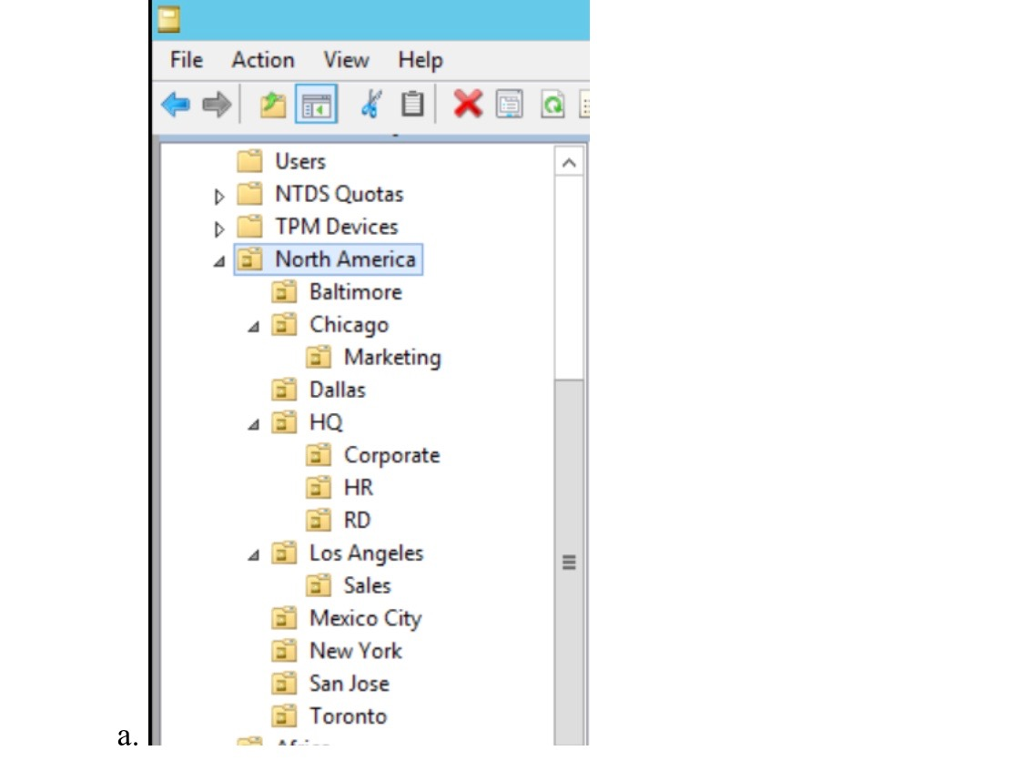Open Properties from the toolbar
The height and width of the screenshot is (781, 1024).
click(509, 104)
